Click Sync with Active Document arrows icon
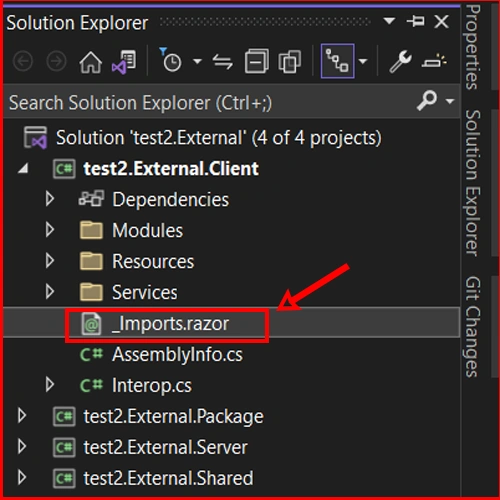Screen dimensions: 500x500 coord(223,62)
